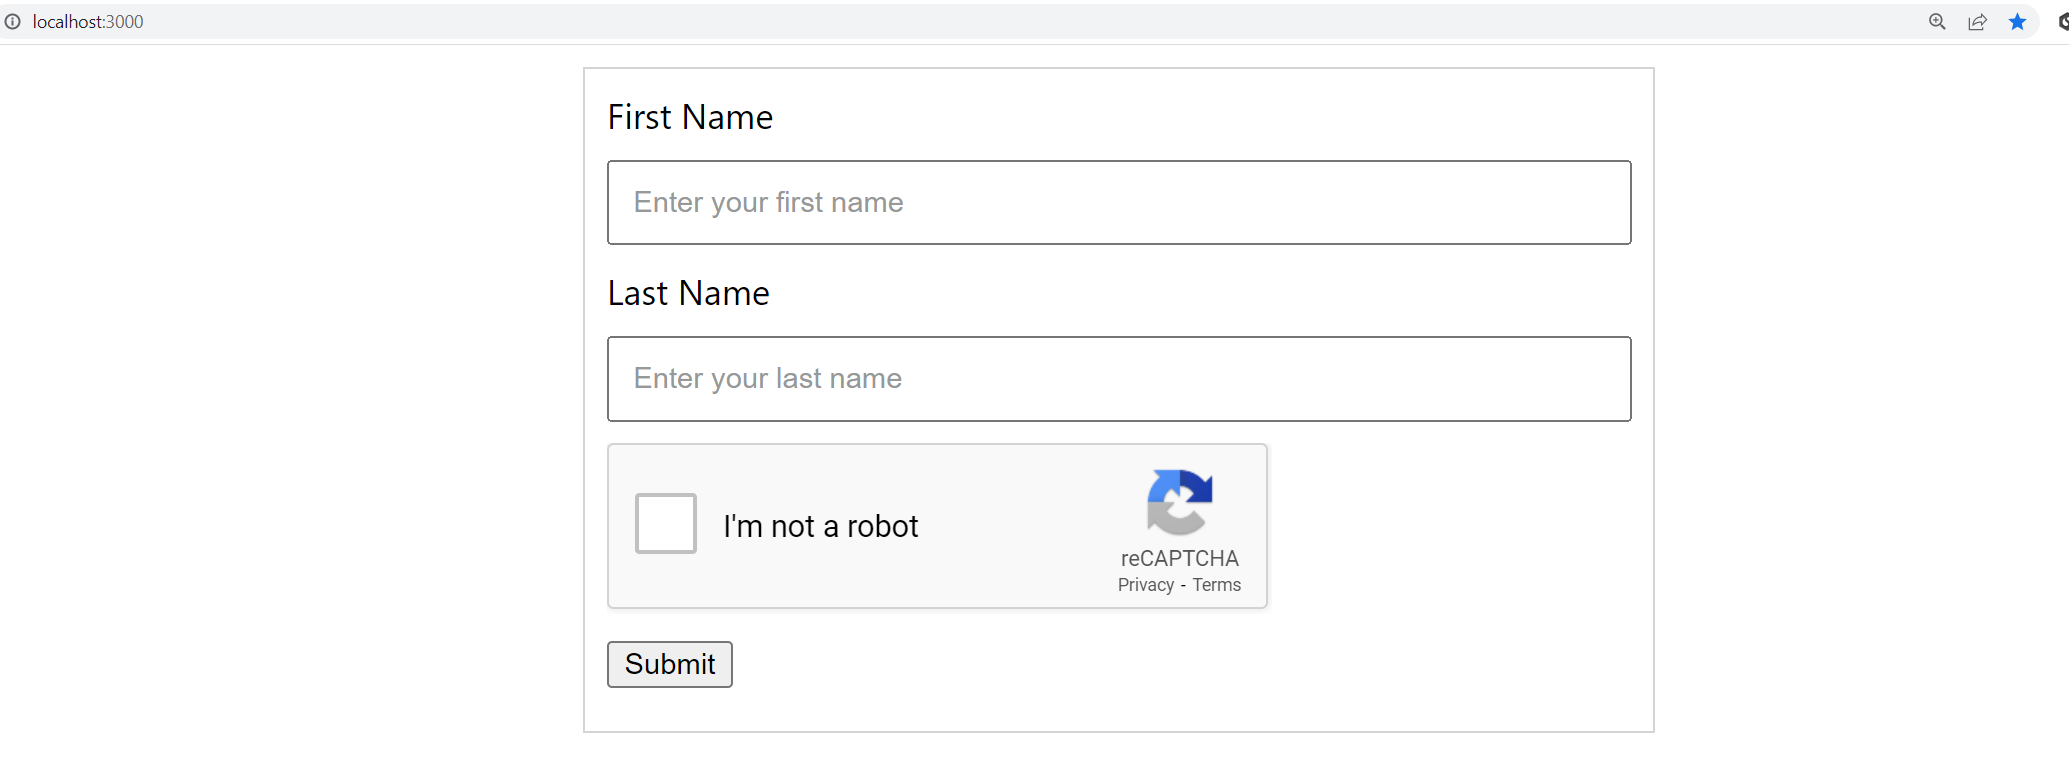Image resolution: width=2069 pixels, height=772 pixels.
Task: Click the First Name label
Action: (x=690, y=117)
